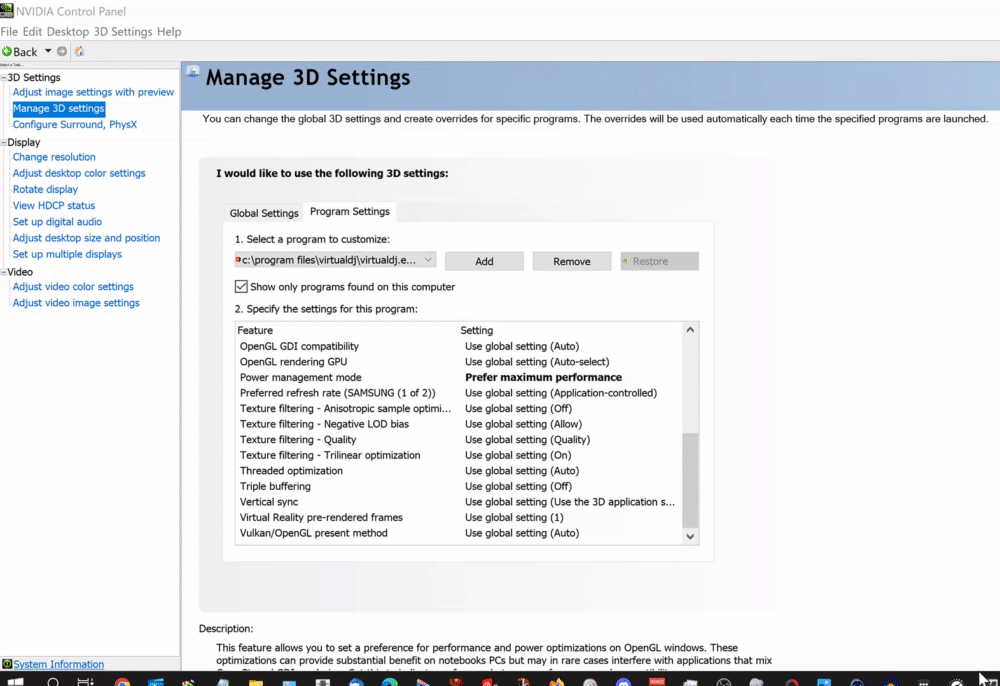This screenshot has width=1000, height=686.
Task: Select Texture filtering - Trilinear optimization row
Action: (459, 455)
